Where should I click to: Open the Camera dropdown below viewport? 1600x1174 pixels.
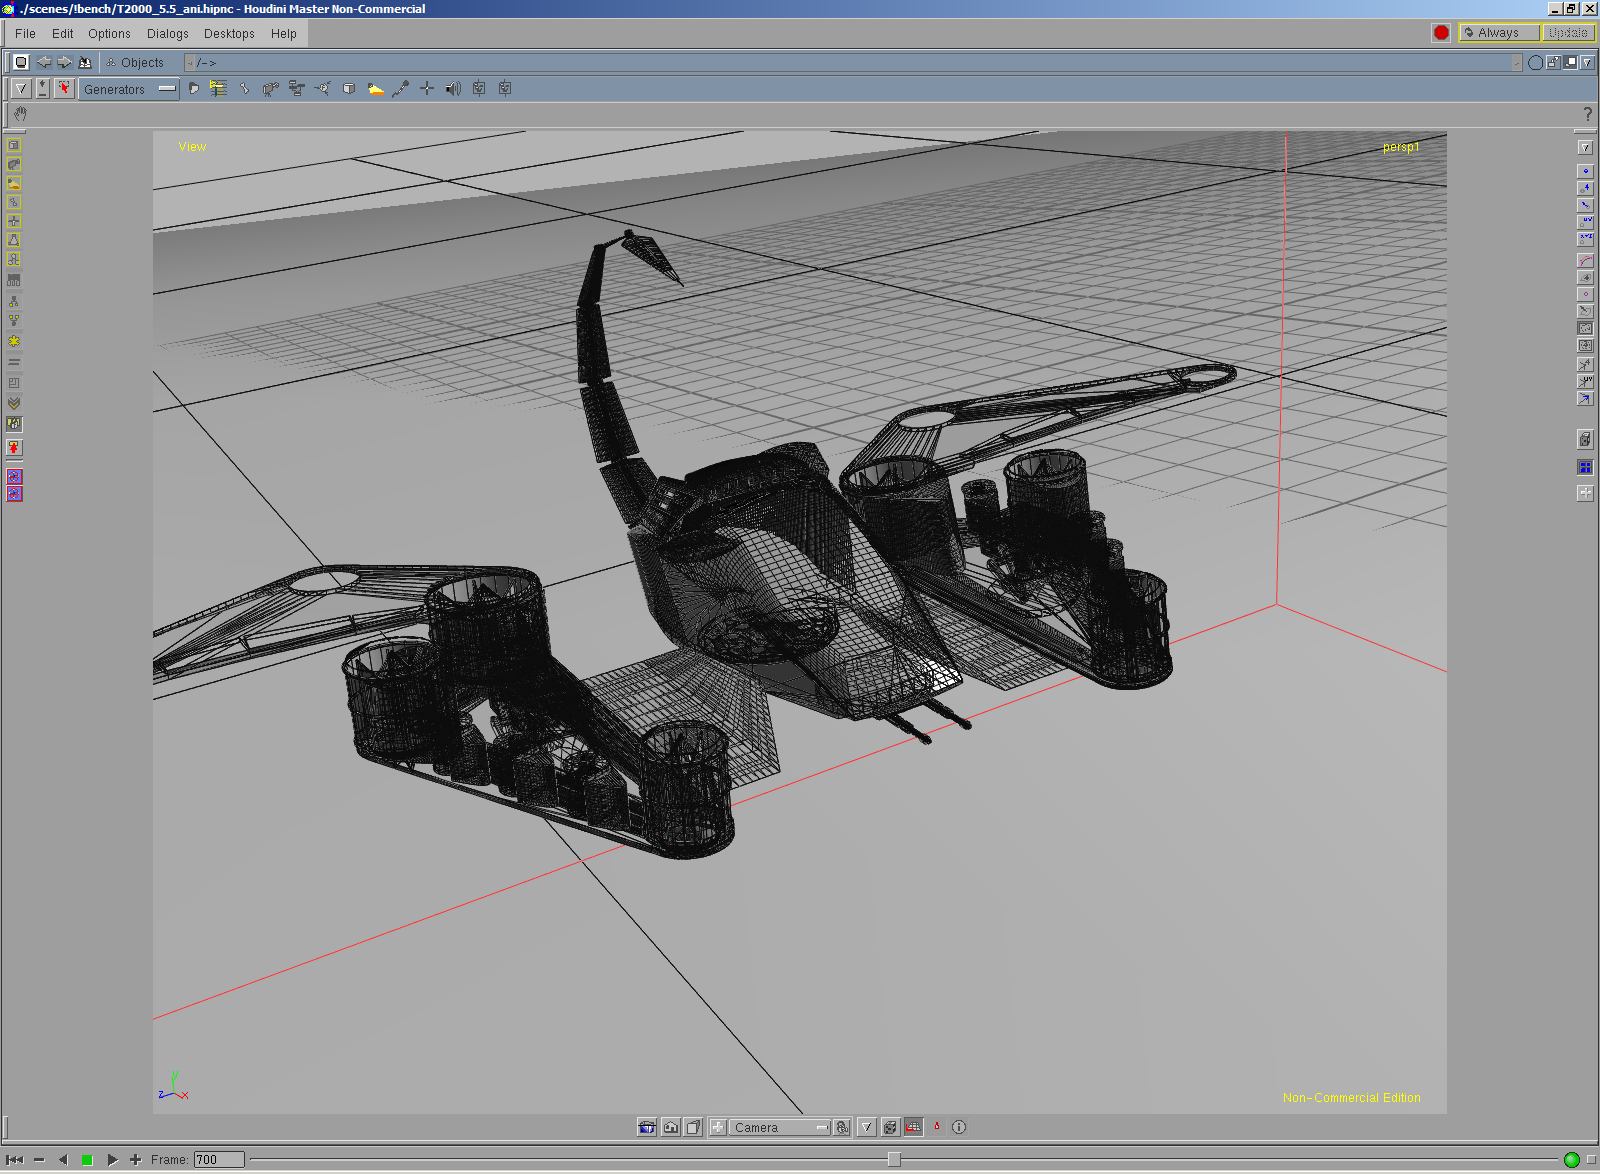point(779,1127)
